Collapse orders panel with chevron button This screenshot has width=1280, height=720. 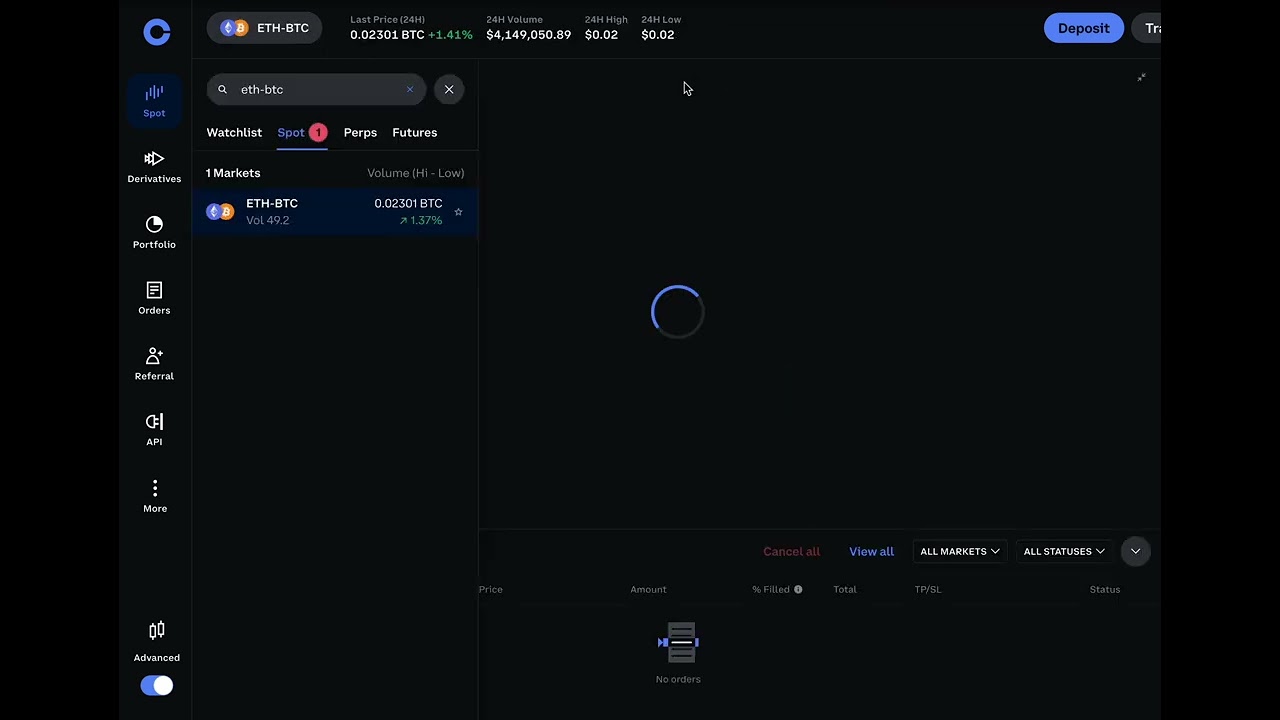(x=1135, y=551)
